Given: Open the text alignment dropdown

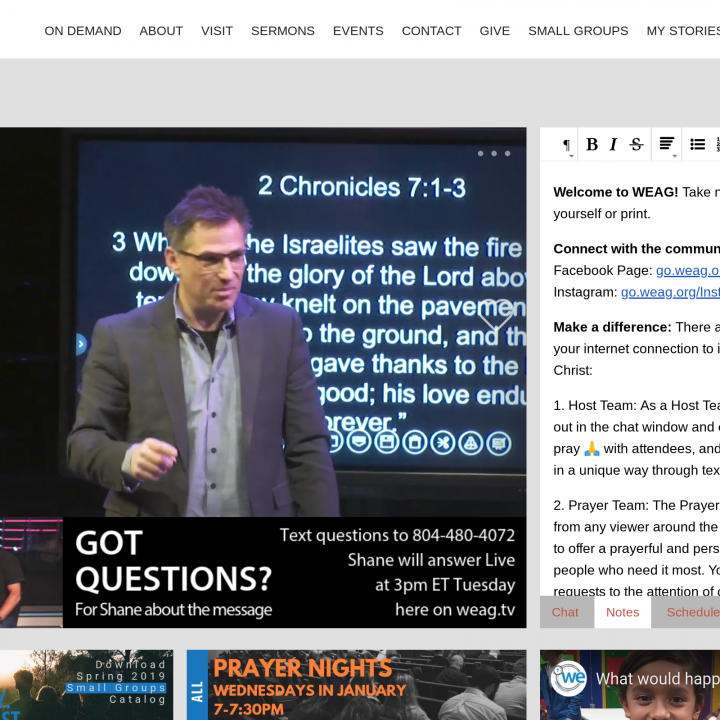Looking at the screenshot, I should click(x=667, y=145).
